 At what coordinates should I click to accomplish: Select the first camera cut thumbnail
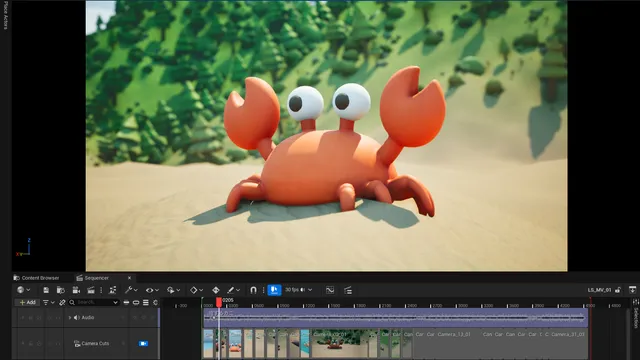(x=208, y=344)
